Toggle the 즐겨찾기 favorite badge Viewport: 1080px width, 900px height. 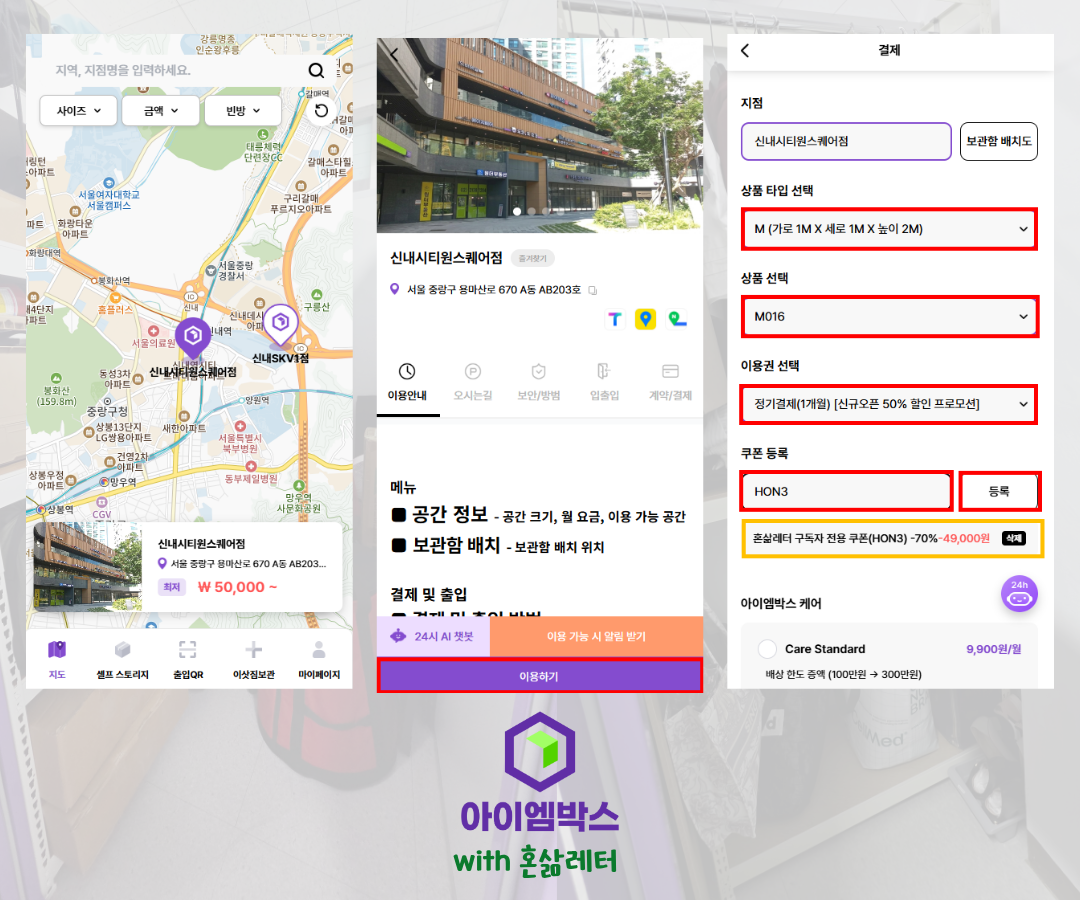point(532,258)
